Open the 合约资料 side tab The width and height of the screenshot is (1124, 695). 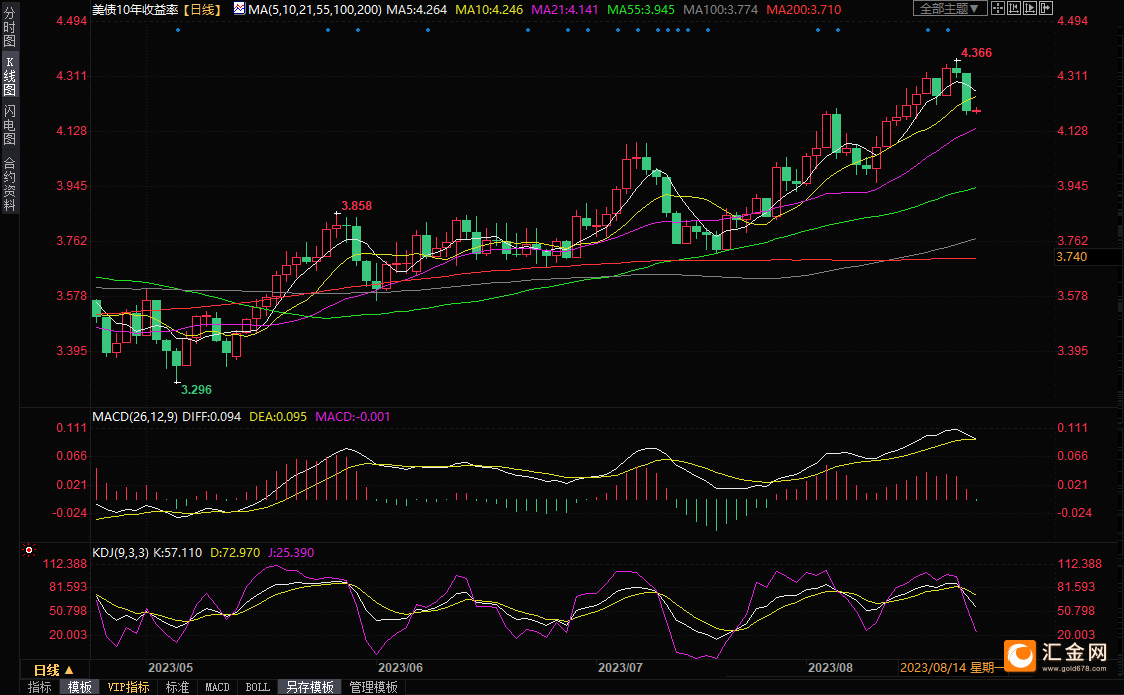(x=10, y=184)
